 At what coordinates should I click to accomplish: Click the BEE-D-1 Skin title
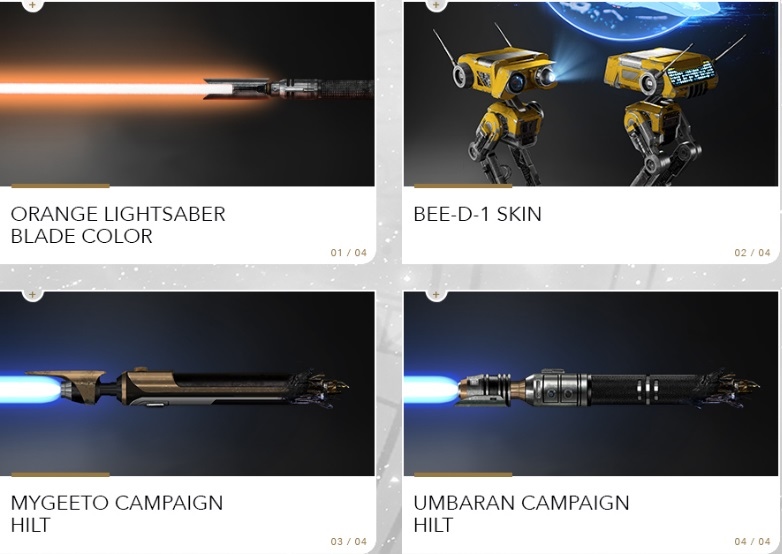(477, 214)
